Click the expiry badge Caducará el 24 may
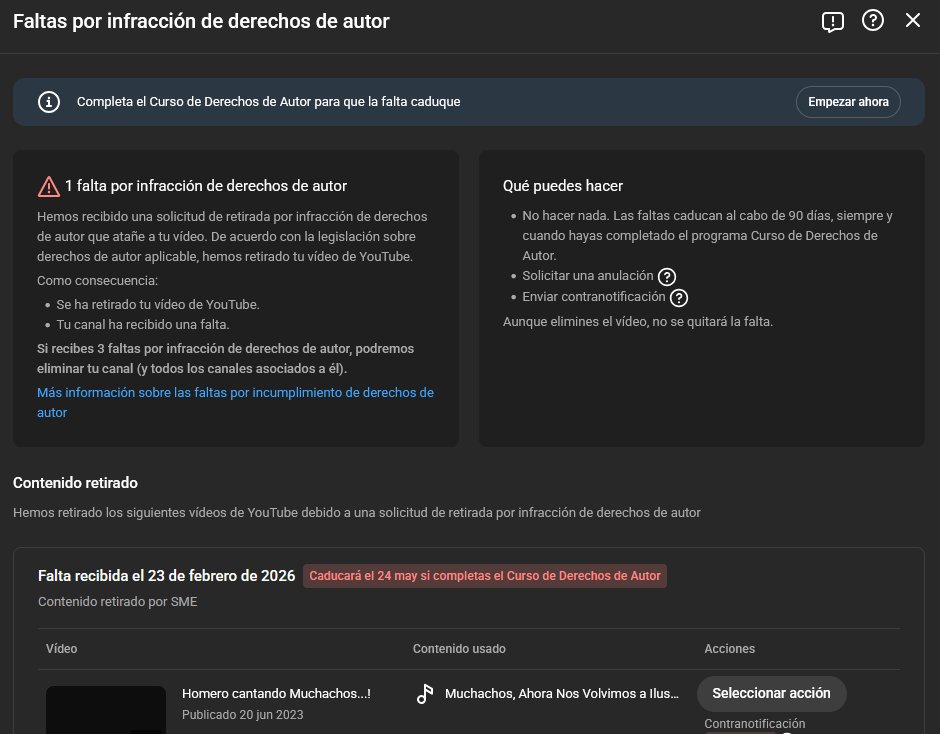 point(484,576)
